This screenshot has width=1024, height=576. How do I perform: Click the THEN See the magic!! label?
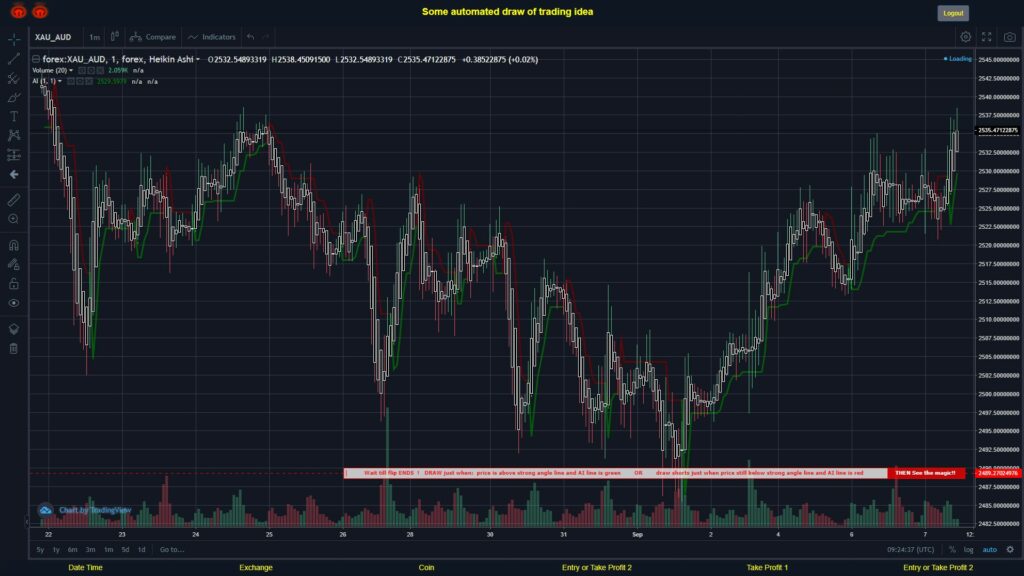925,473
